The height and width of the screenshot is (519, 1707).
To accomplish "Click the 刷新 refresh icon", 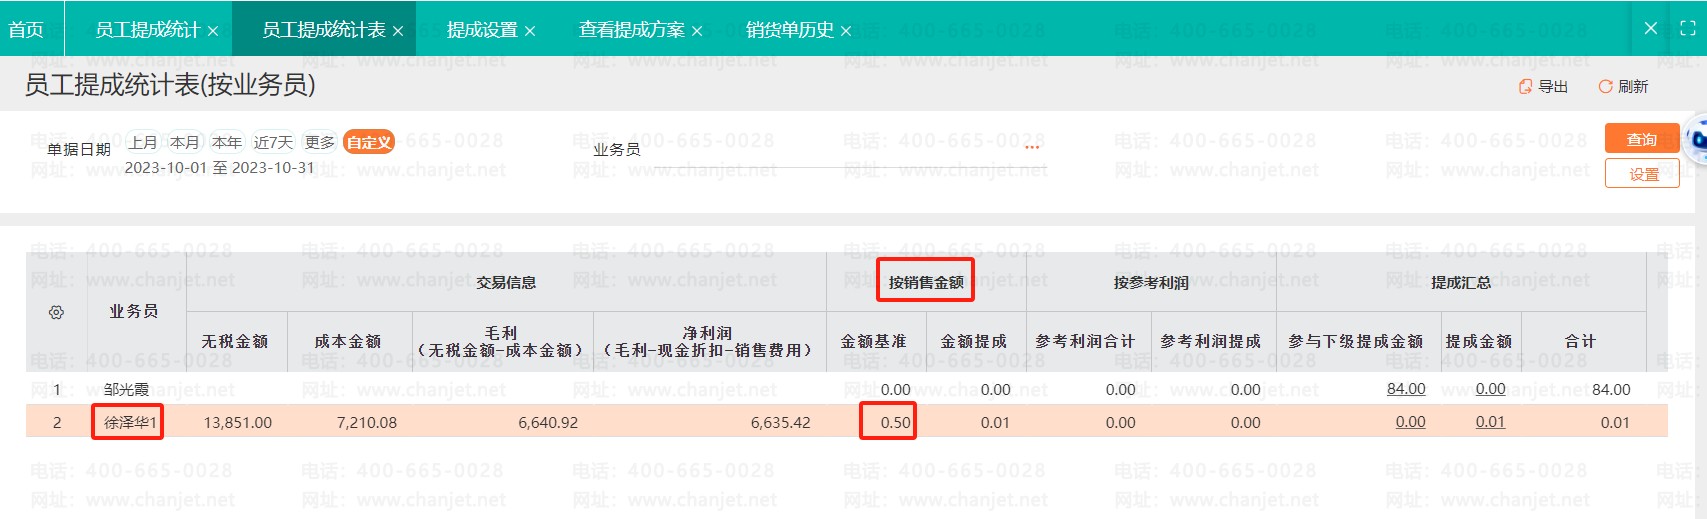I will click(x=1605, y=87).
